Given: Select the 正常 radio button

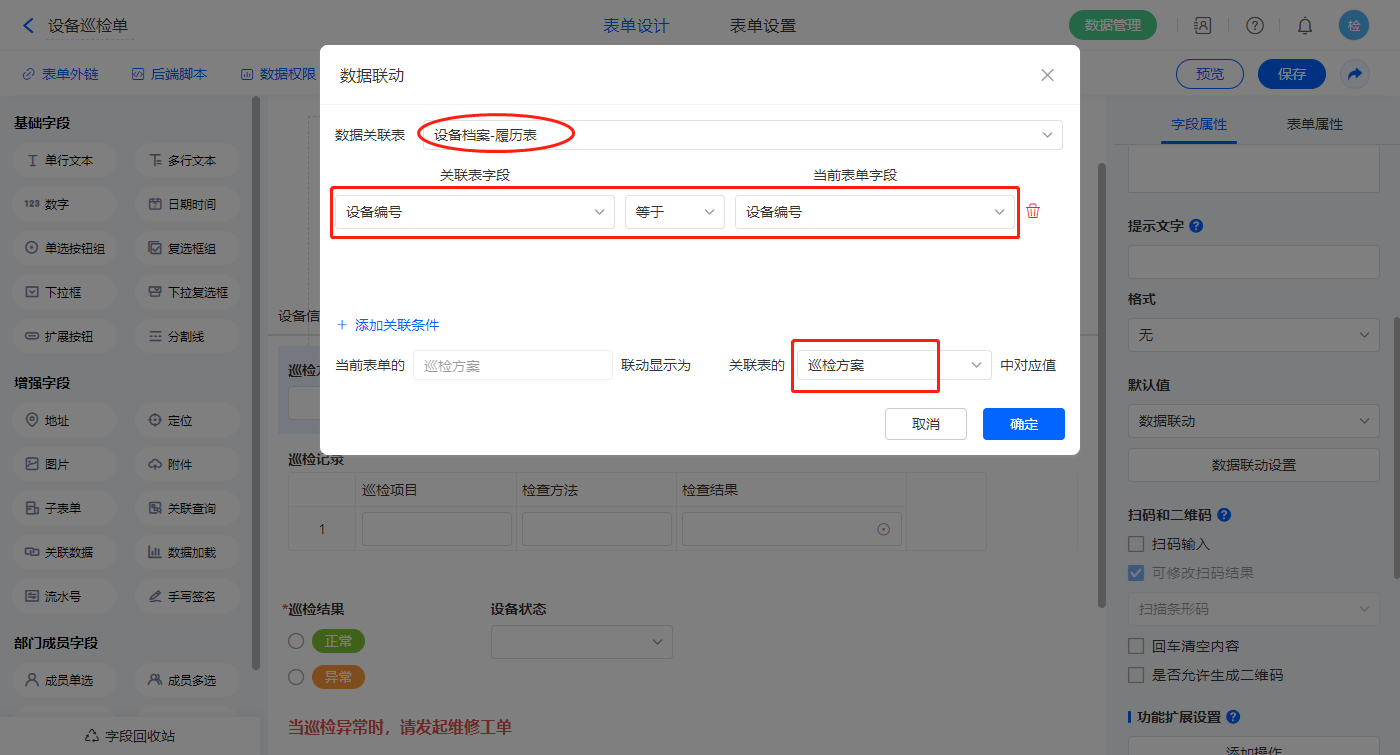Looking at the screenshot, I should click(x=296, y=641).
